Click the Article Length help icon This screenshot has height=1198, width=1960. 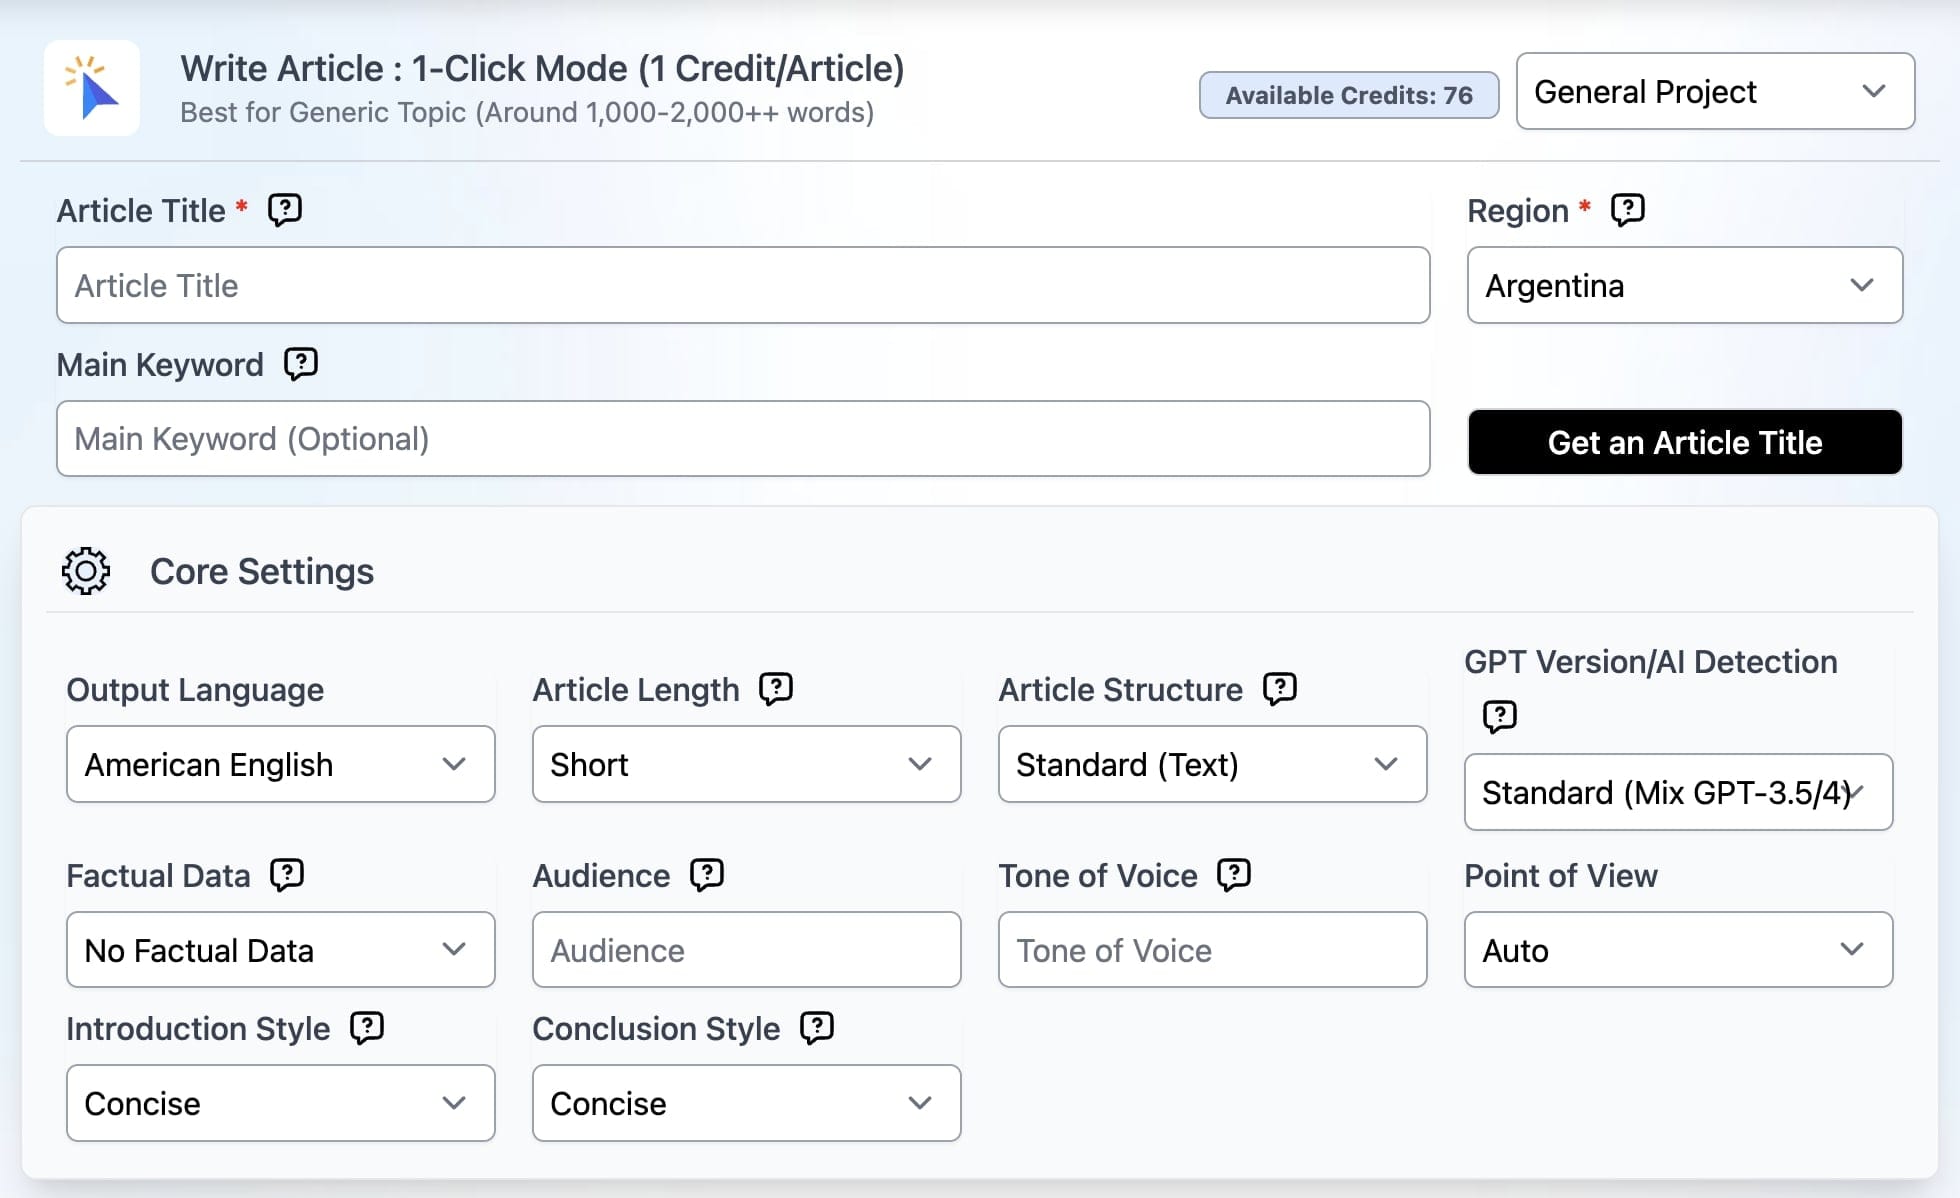tap(774, 689)
